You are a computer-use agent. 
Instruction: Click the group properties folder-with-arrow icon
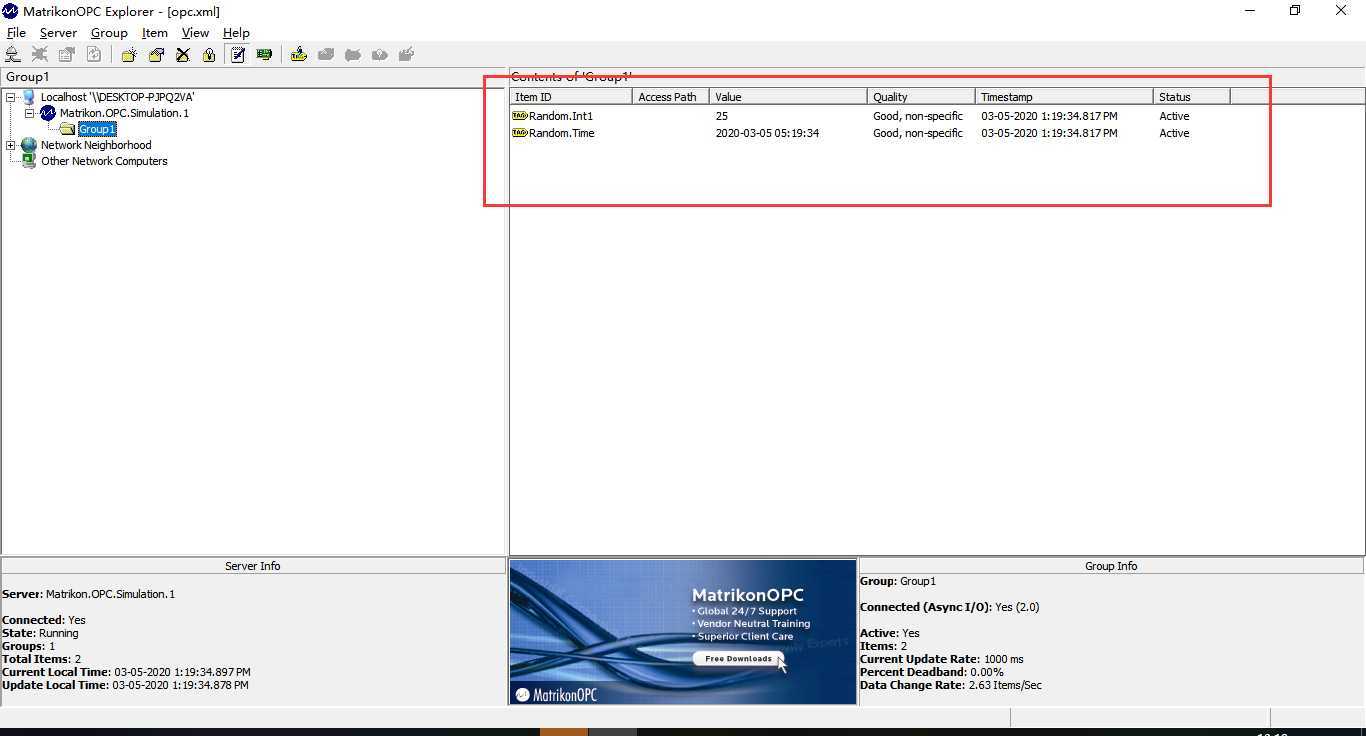tap(156, 55)
